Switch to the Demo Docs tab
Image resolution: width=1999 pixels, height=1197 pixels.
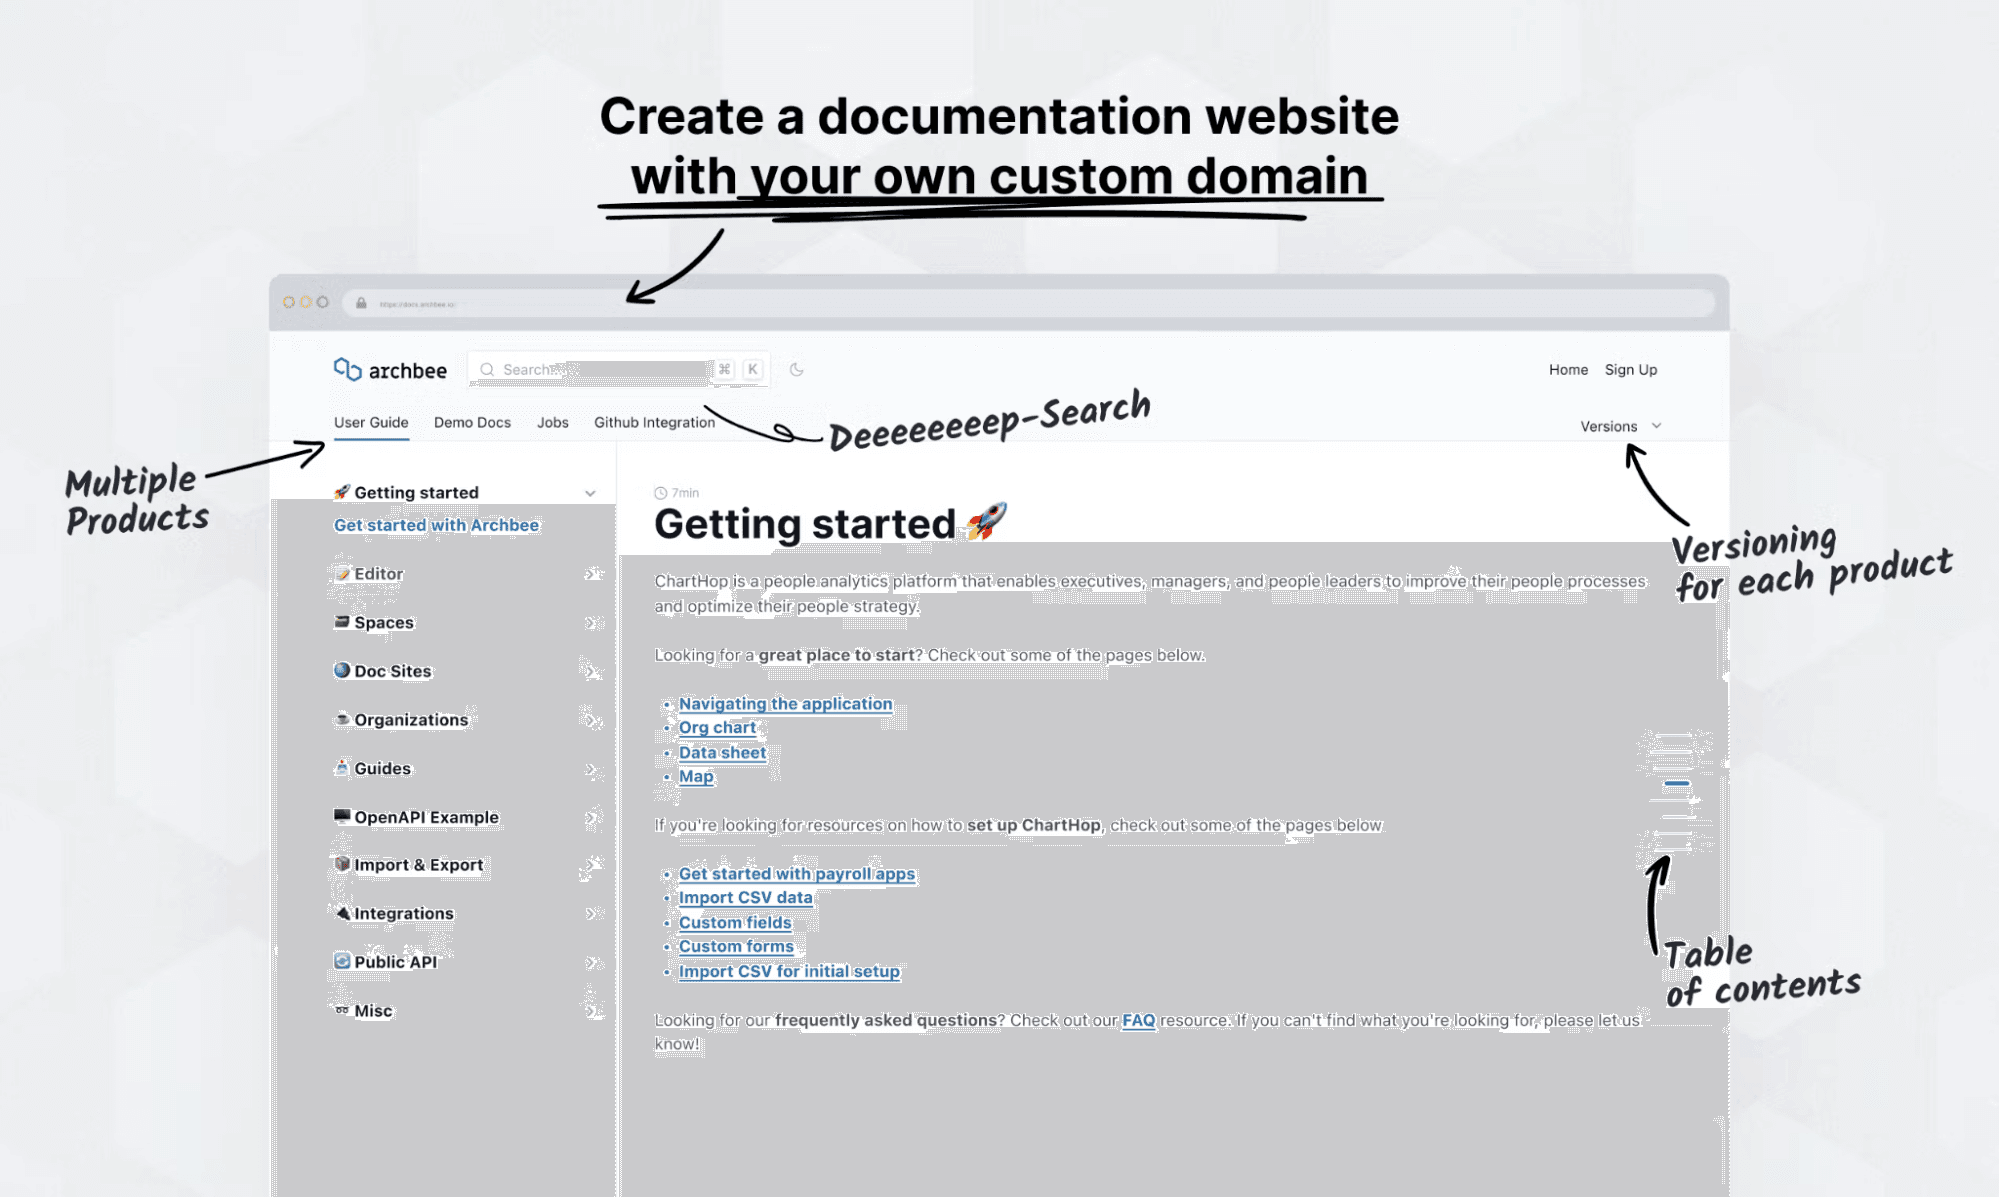point(472,422)
